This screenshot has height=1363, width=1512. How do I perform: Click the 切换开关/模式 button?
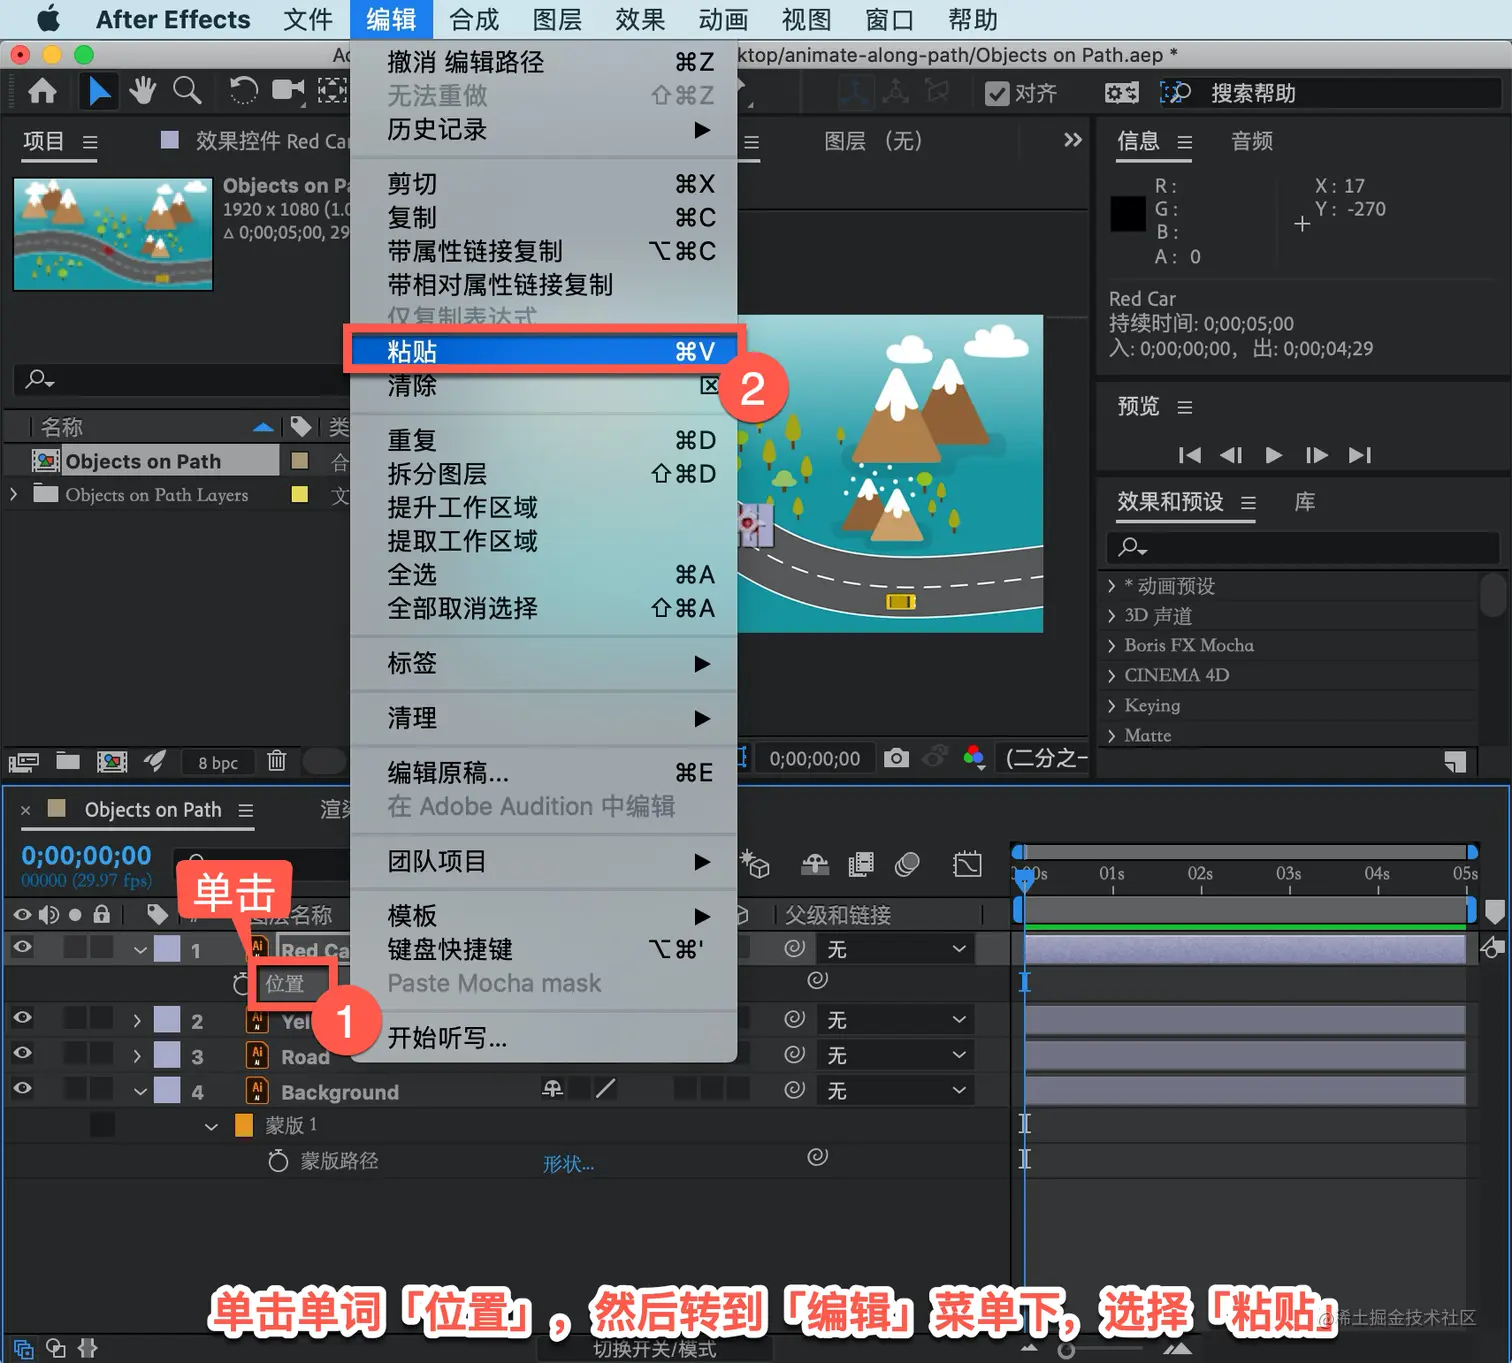[x=655, y=1349]
